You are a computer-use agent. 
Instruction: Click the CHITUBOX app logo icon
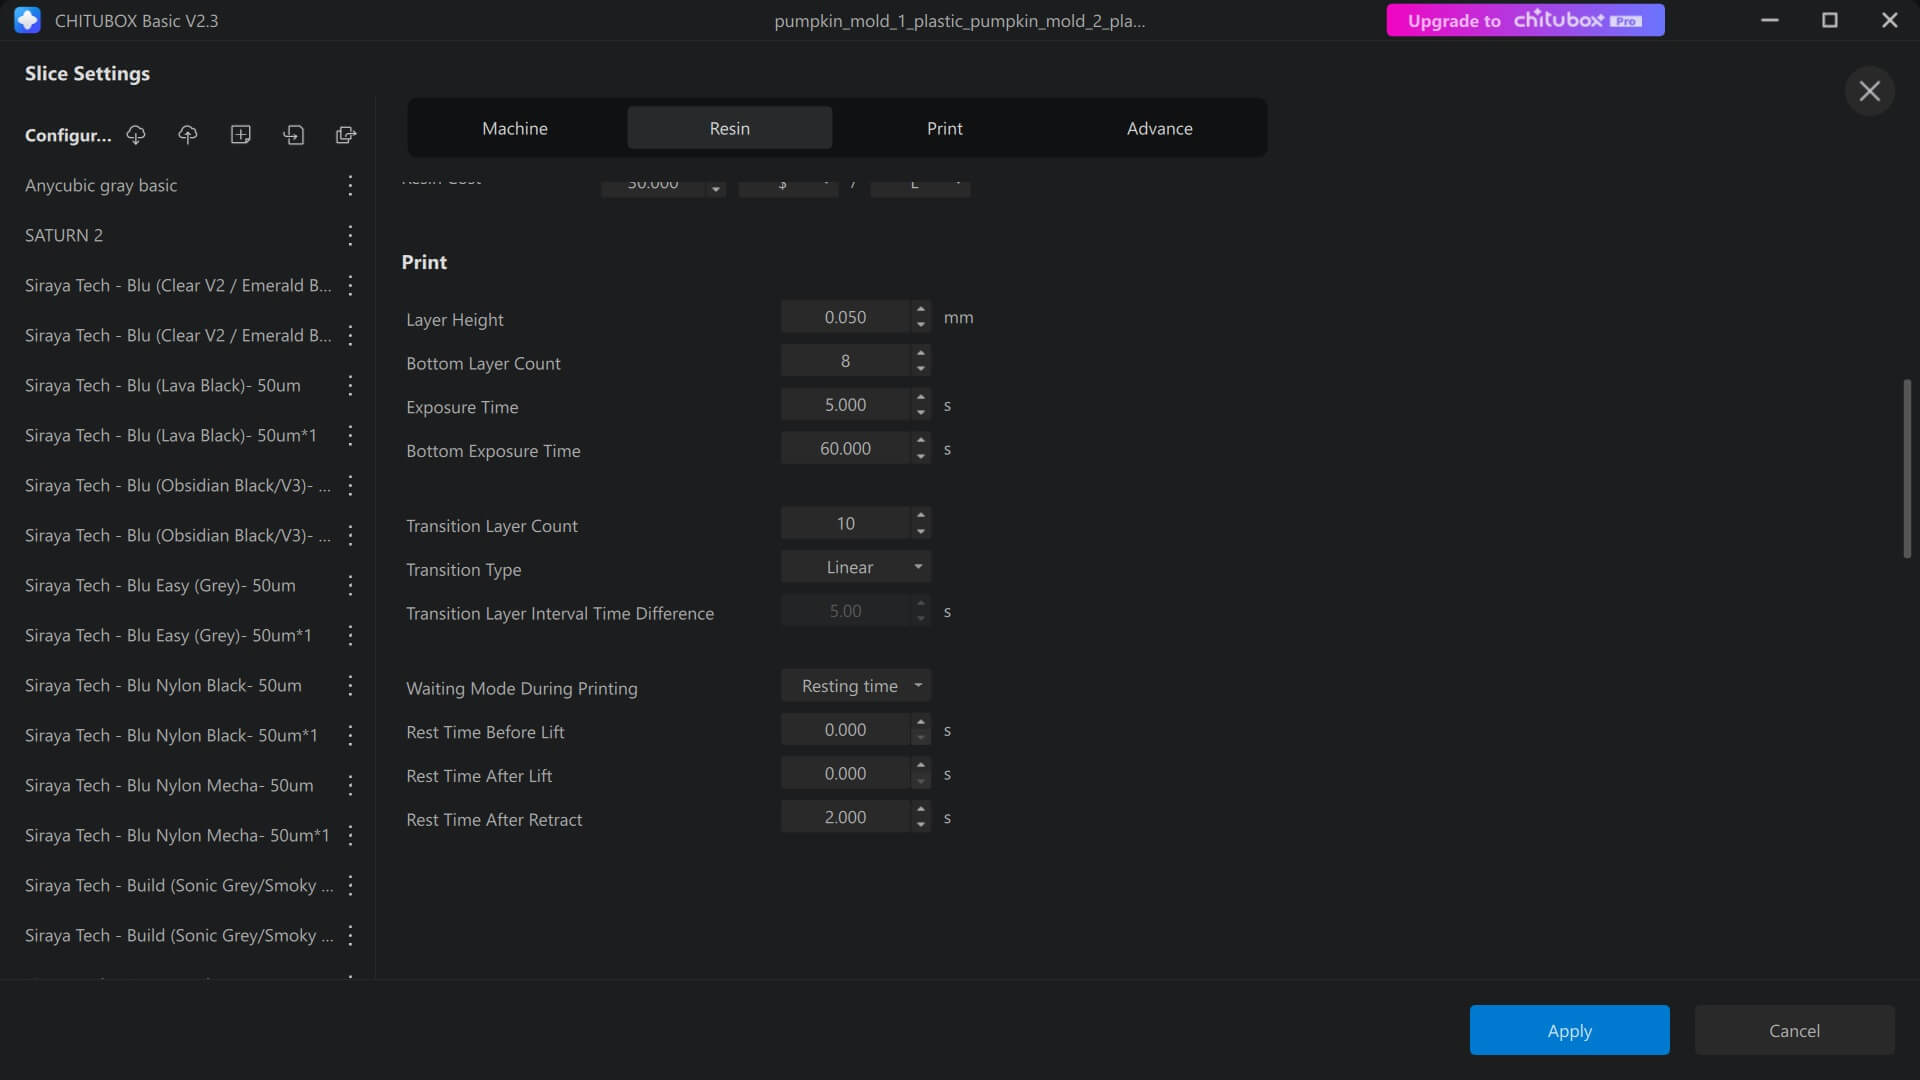click(x=28, y=20)
